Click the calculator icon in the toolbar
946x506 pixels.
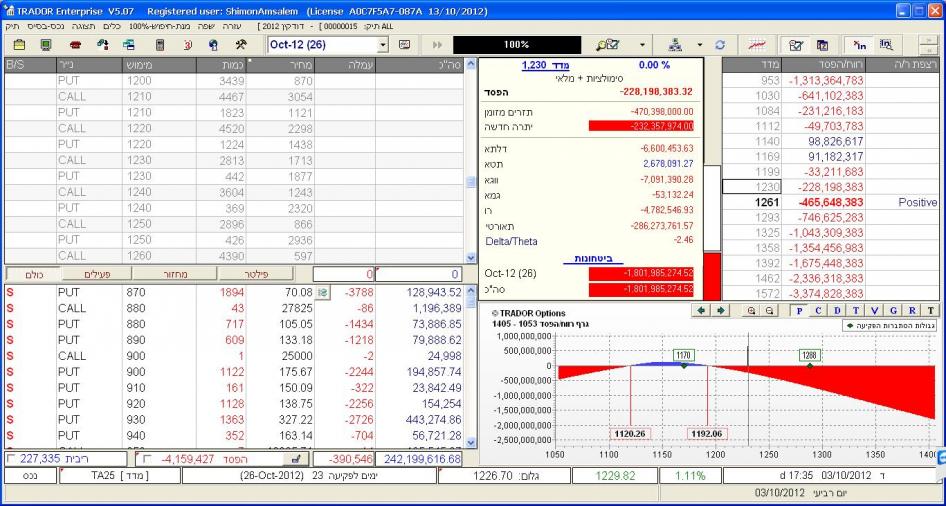tap(159, 45)
